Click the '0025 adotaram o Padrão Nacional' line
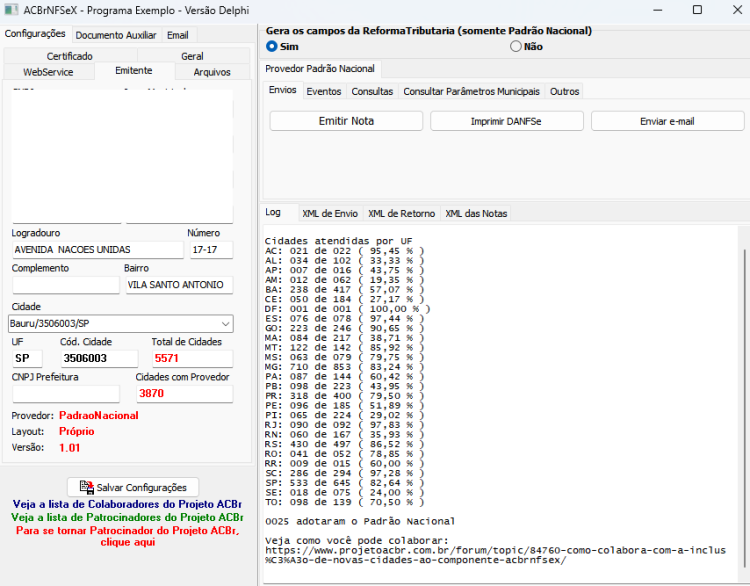This screenshot has width=750, height=586. point(360,521)
